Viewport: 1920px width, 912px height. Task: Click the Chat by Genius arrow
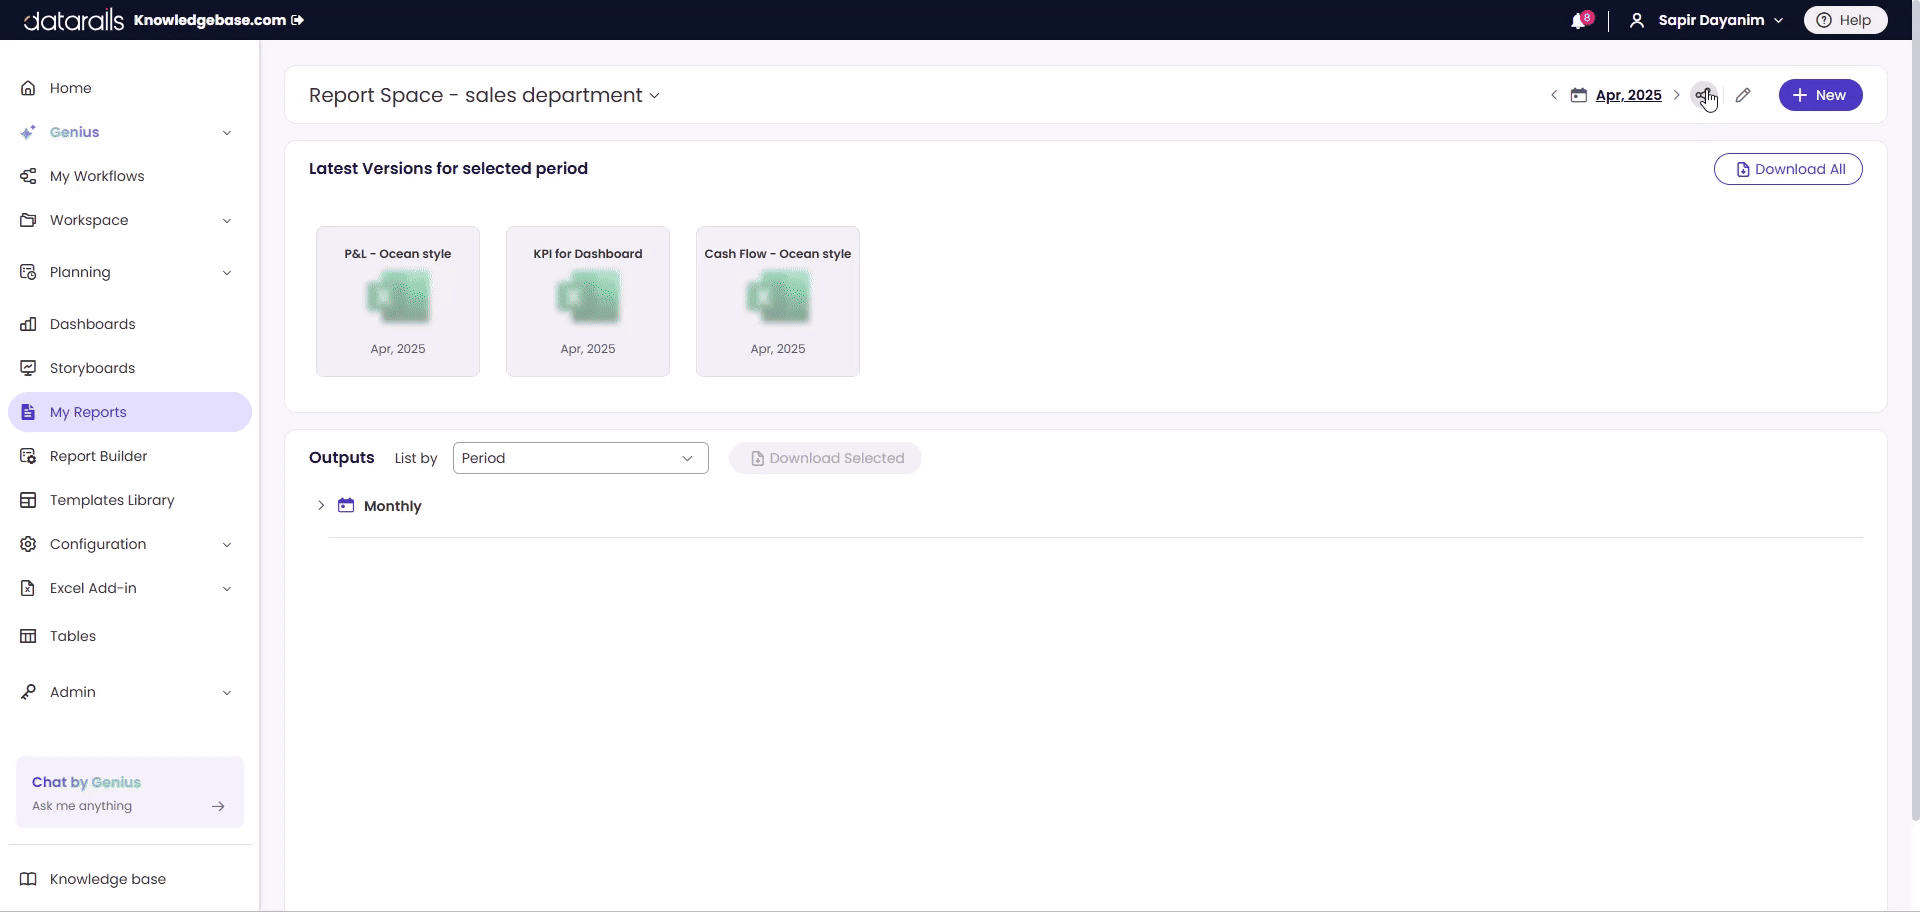[x=218, y=806]
